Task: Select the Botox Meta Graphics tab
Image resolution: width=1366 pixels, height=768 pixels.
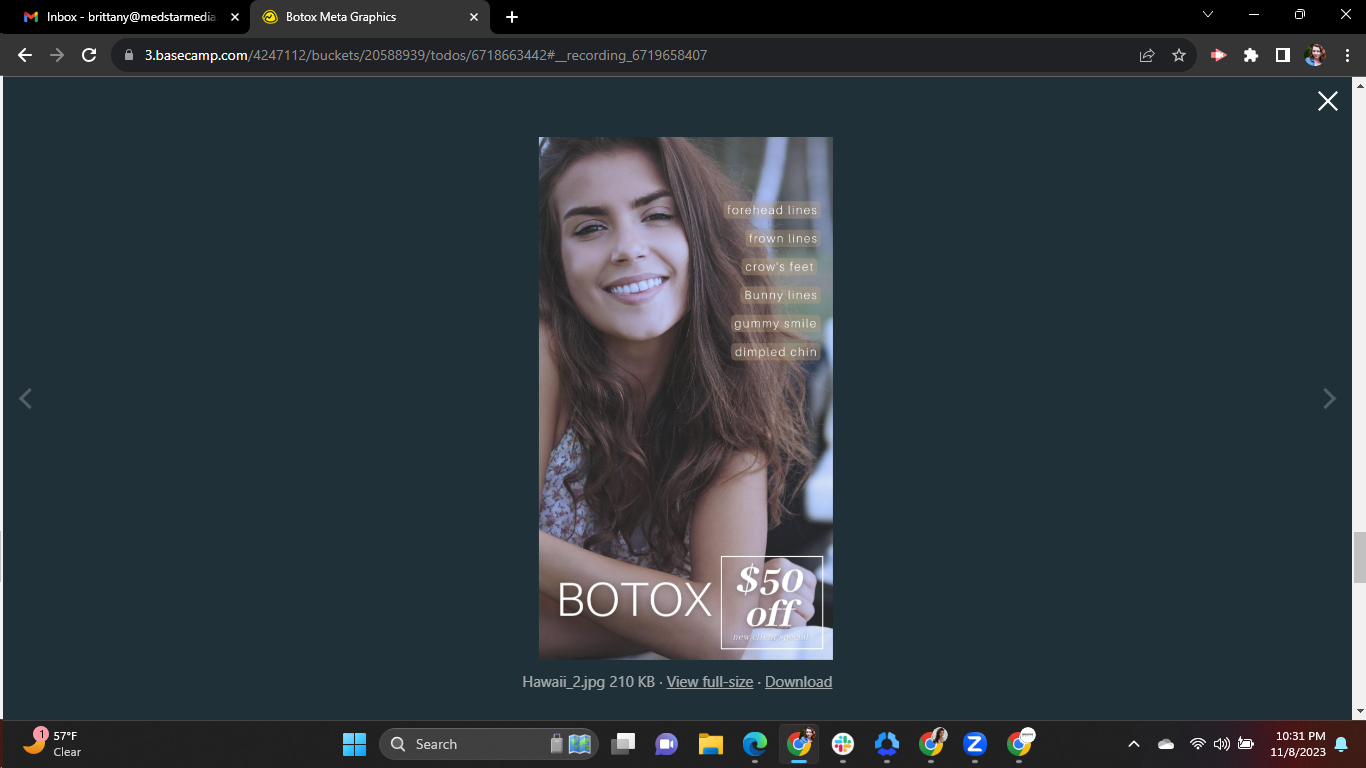Action: coord(370,17)
